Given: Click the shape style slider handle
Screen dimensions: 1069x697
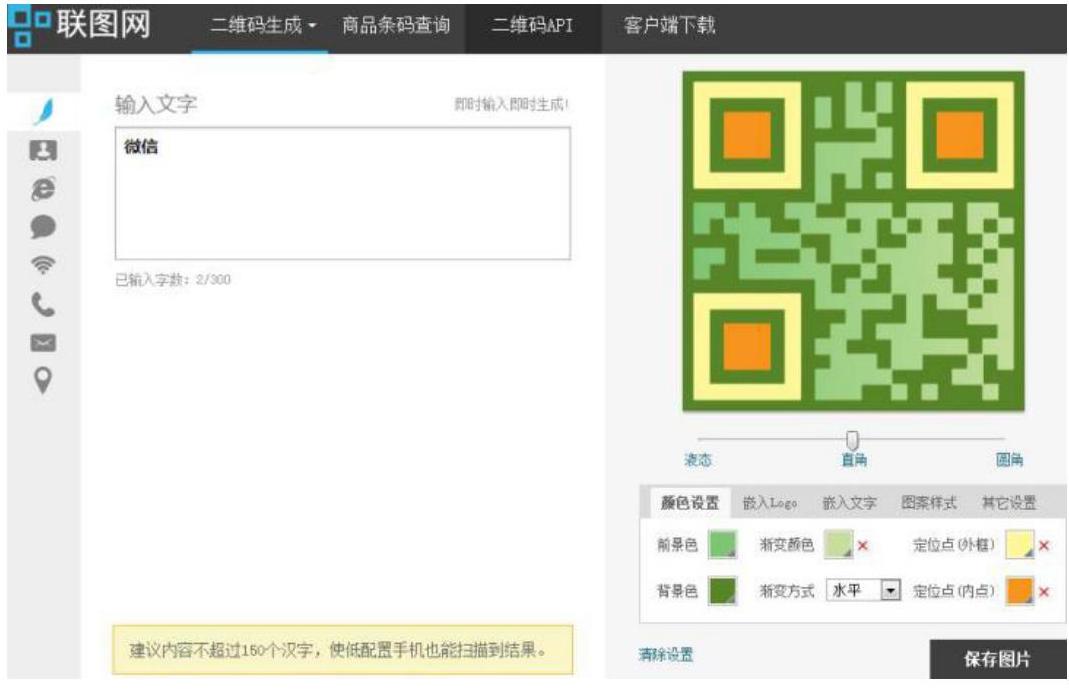Looking at the screenshot, I should click(x=852, y=440).
